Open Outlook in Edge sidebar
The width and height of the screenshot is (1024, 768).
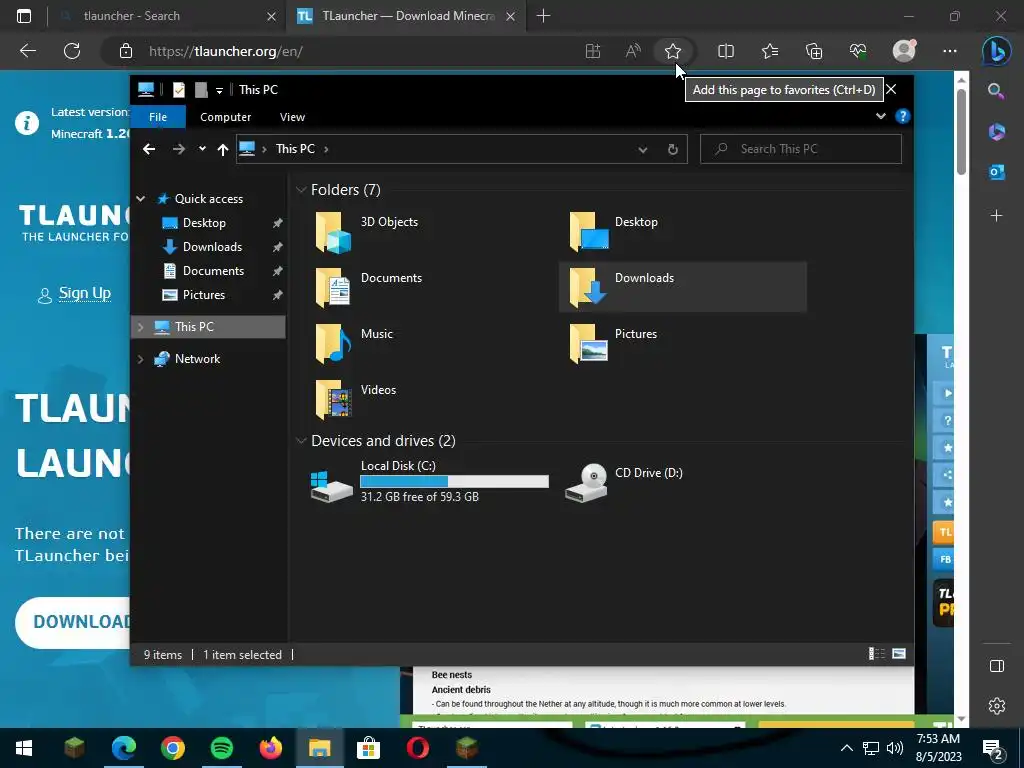pos(997,172)
